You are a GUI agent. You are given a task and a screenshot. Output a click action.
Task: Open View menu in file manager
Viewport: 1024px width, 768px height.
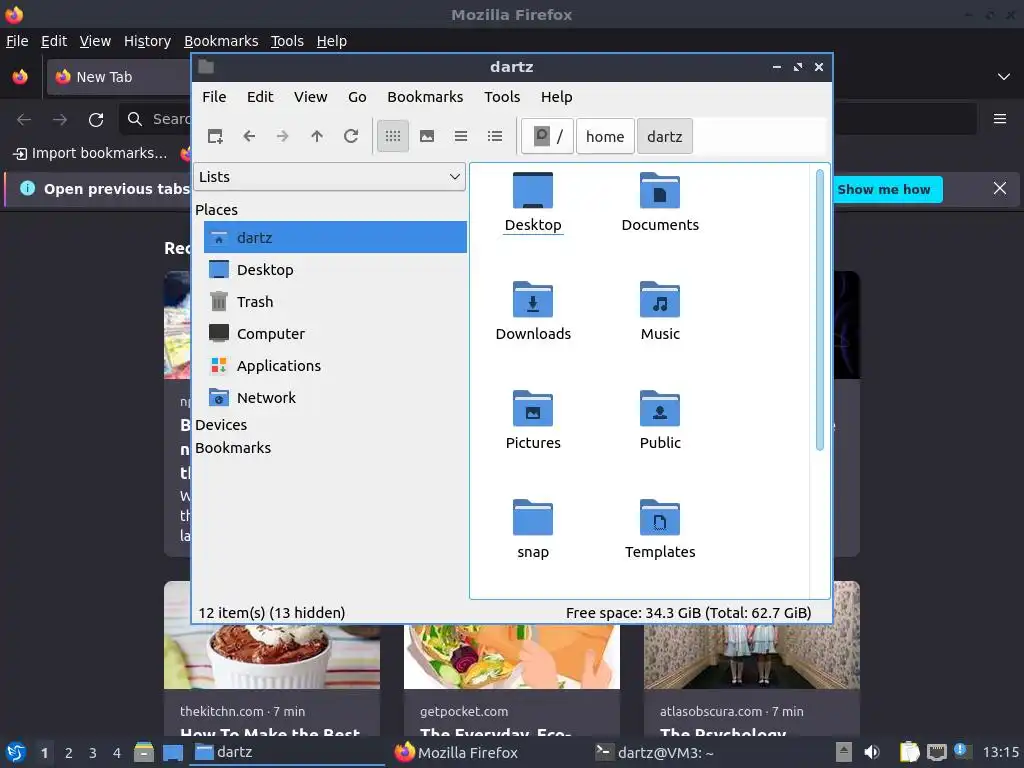pos(310,97)
